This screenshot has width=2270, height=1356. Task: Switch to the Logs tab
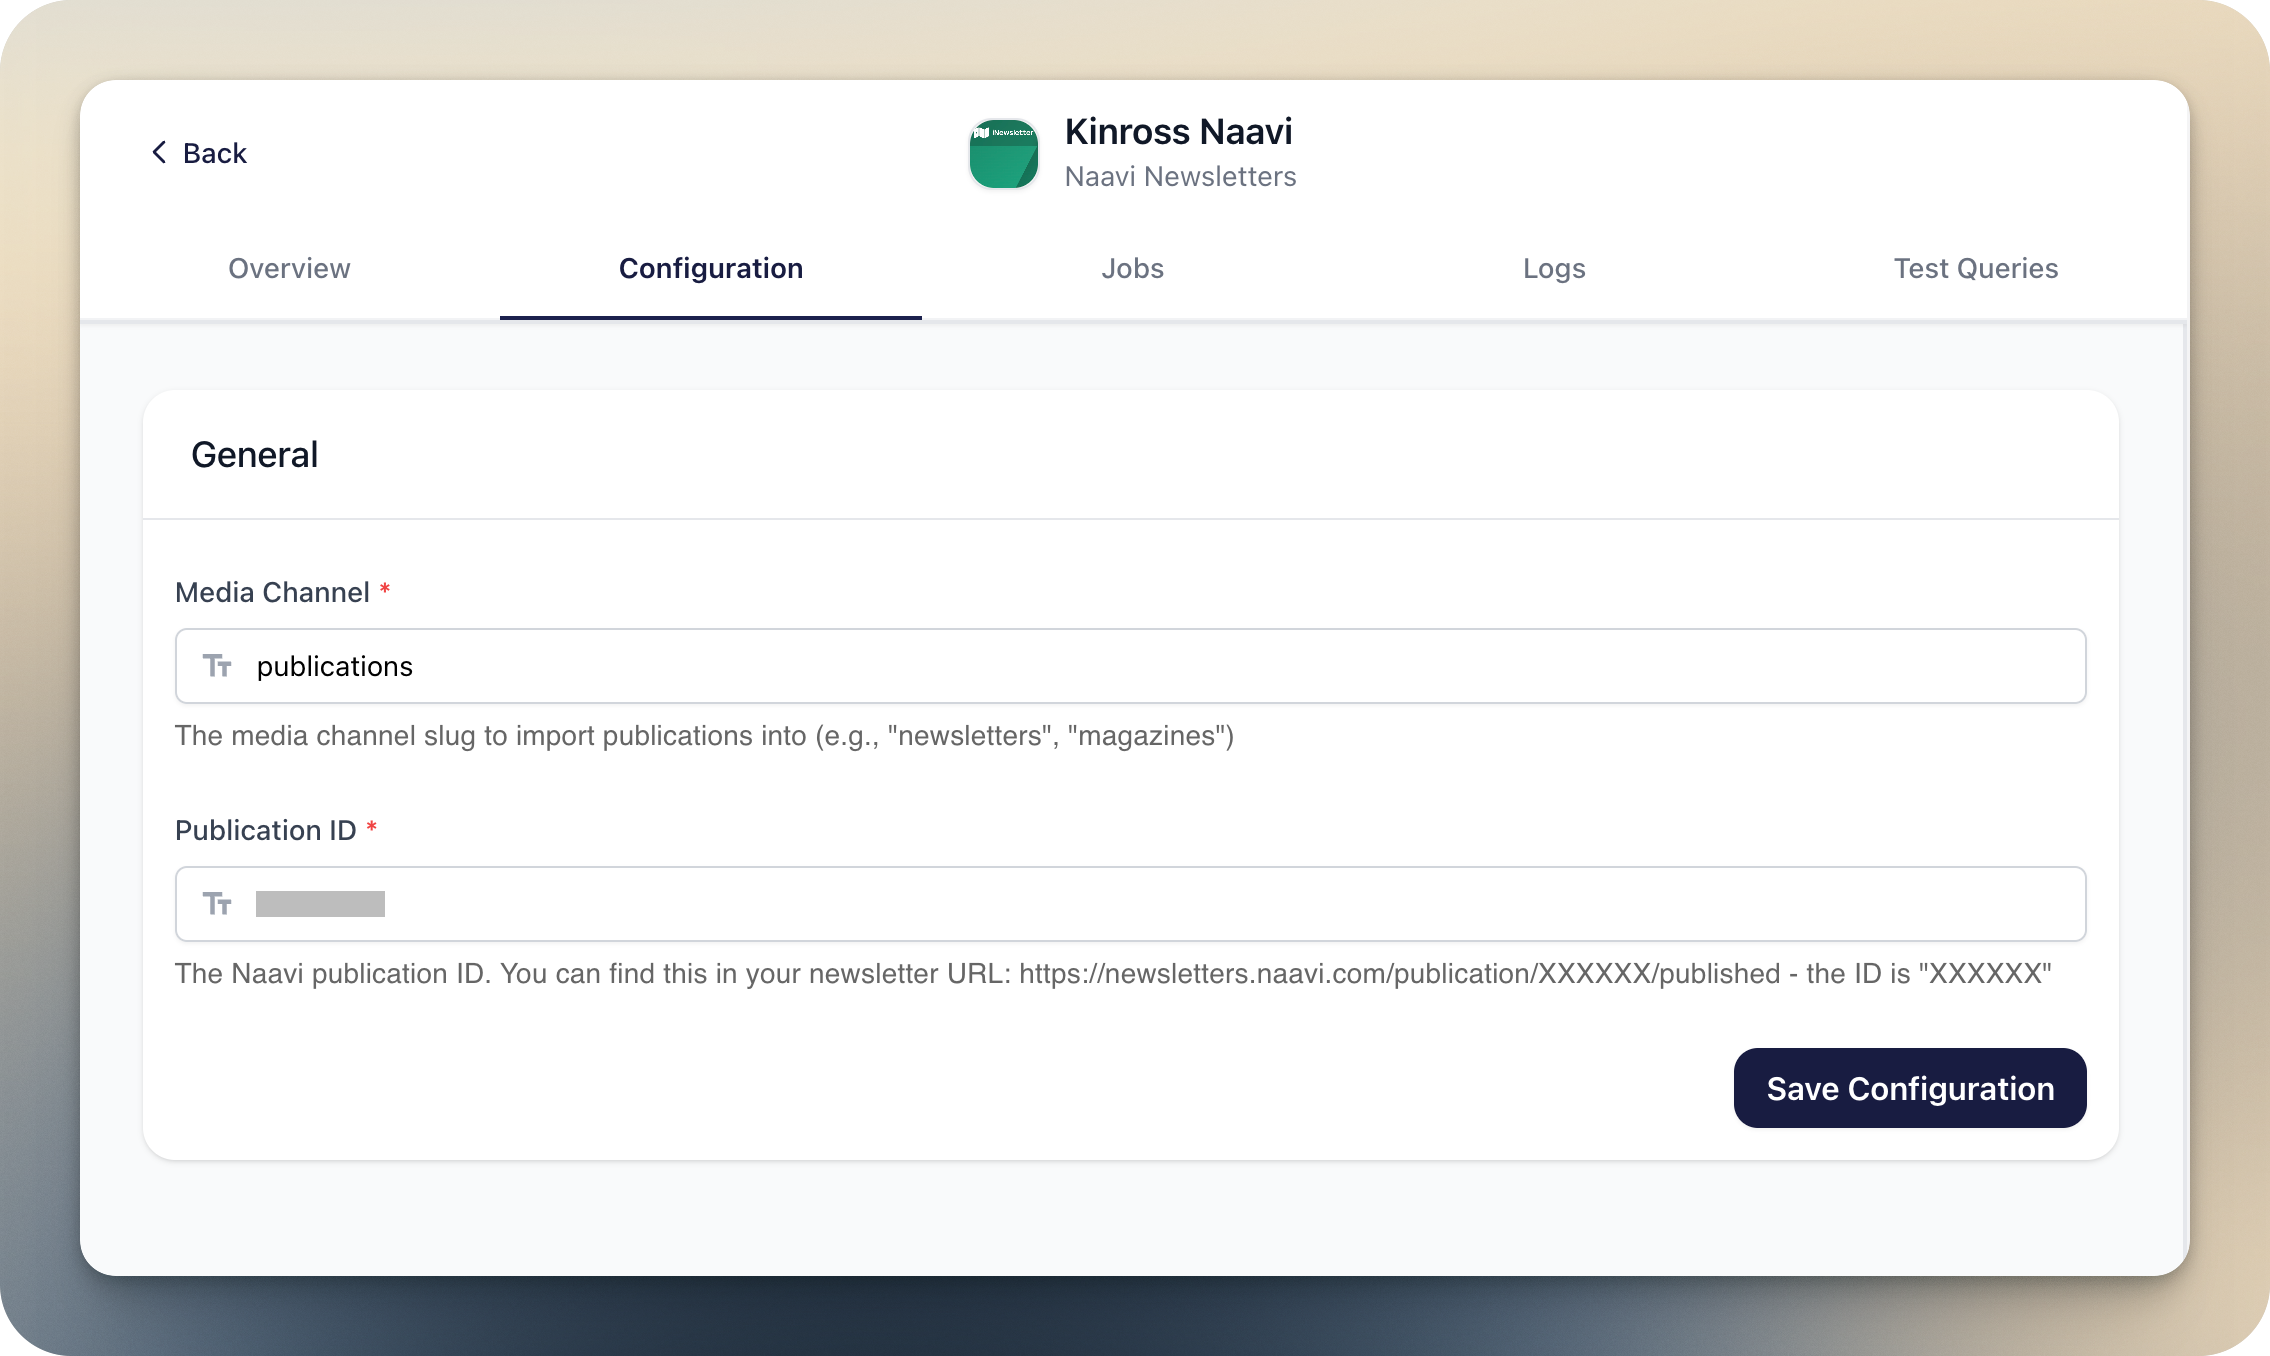[1553, 268]
